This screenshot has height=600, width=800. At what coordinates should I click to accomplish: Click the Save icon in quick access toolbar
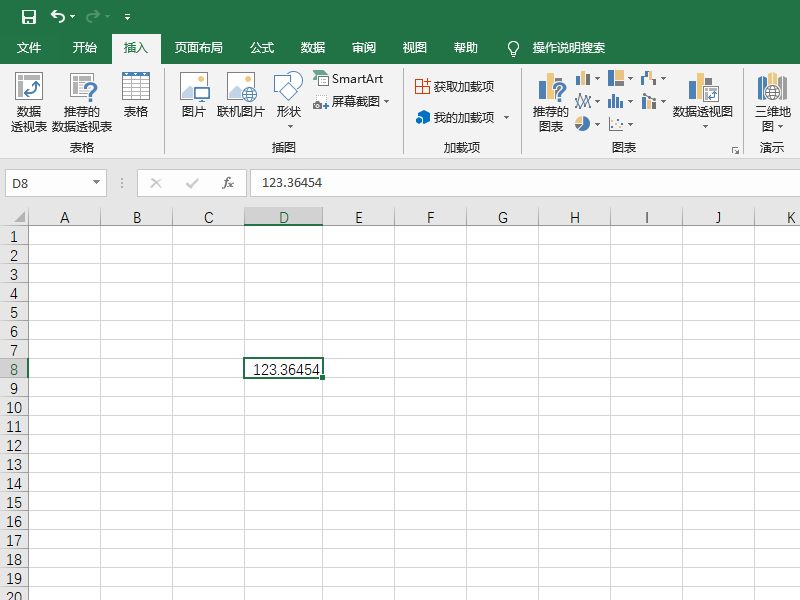click(29, 17)
